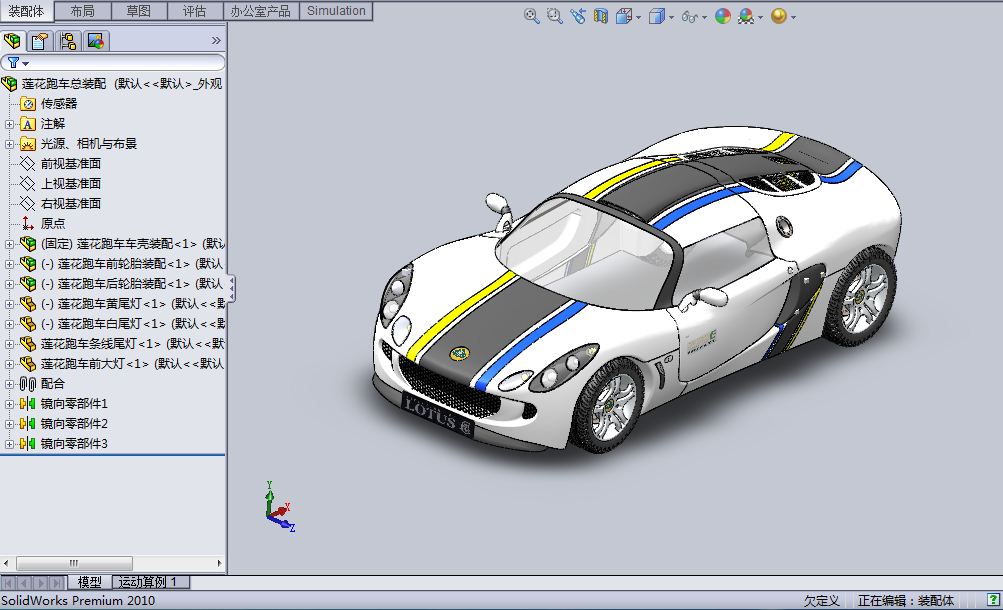Expand the manager panel tabs chevron
Screen dimensions: 1003x610
click(216, 41)
